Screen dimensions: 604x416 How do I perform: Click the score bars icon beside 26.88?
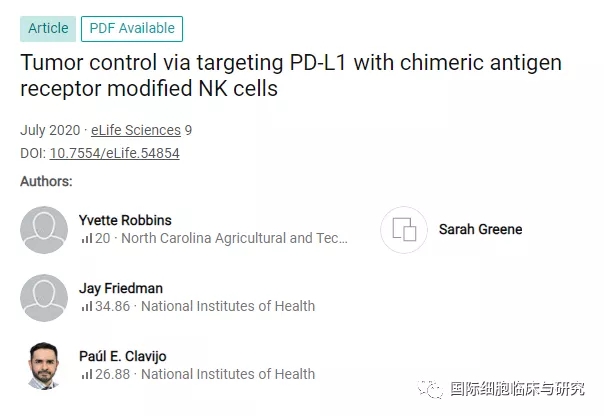click(x=86, y=375)
